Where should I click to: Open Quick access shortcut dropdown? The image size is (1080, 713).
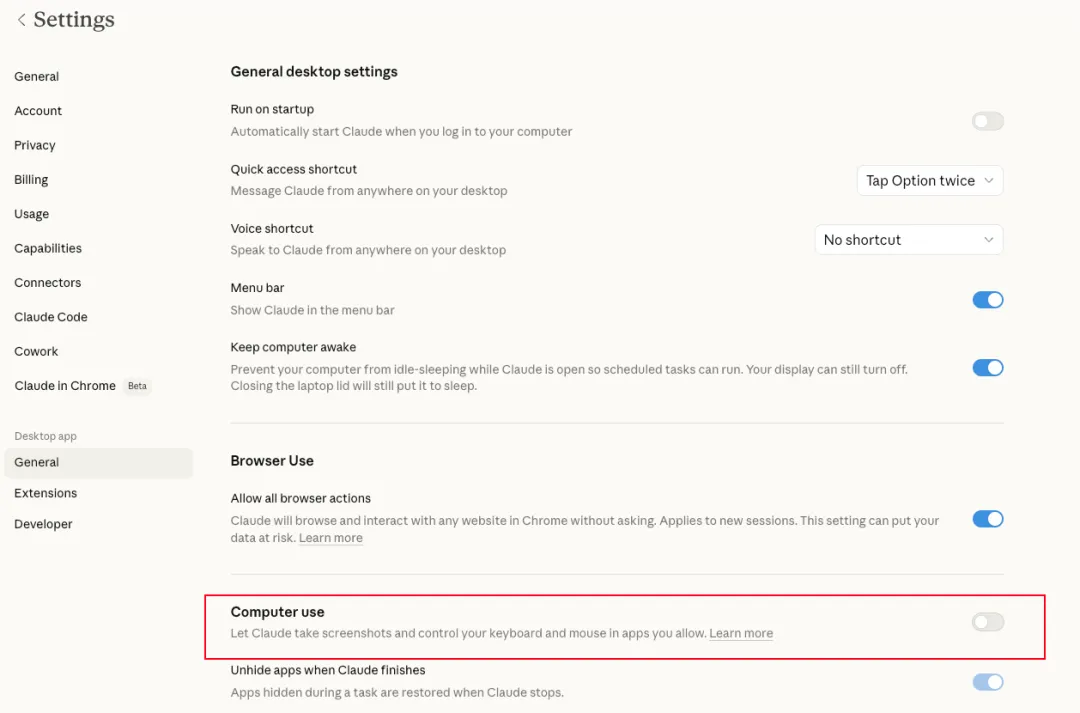929,181
